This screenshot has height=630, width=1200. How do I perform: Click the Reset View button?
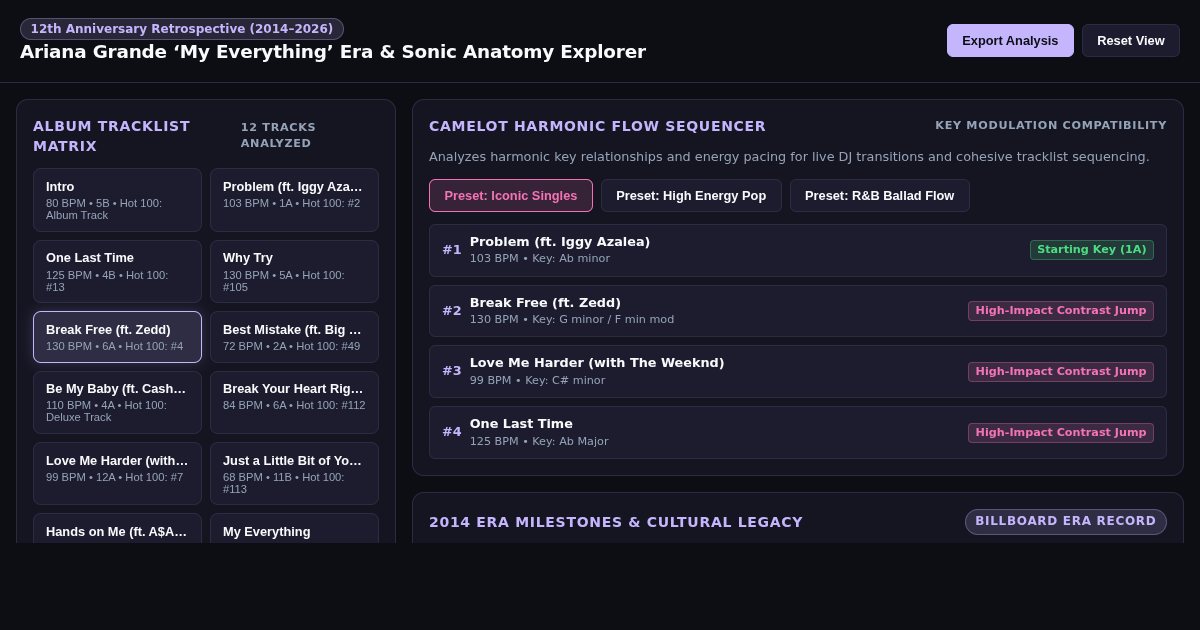click(x=1131, y=41)
